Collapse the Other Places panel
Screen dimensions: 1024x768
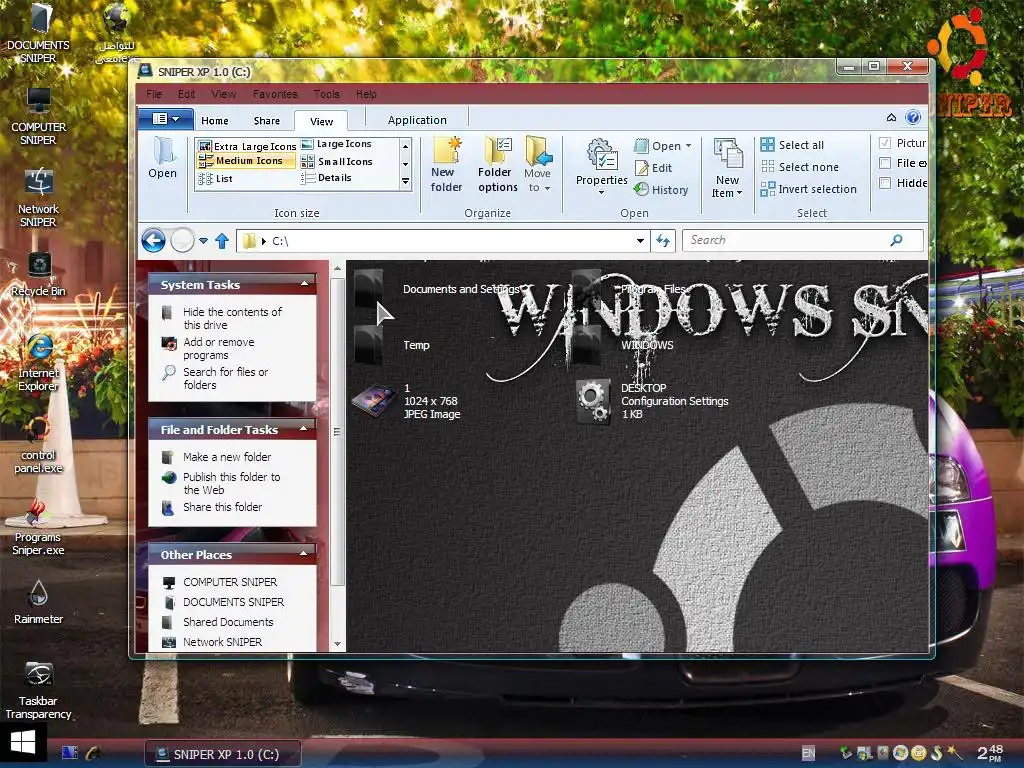click(304, 553)
